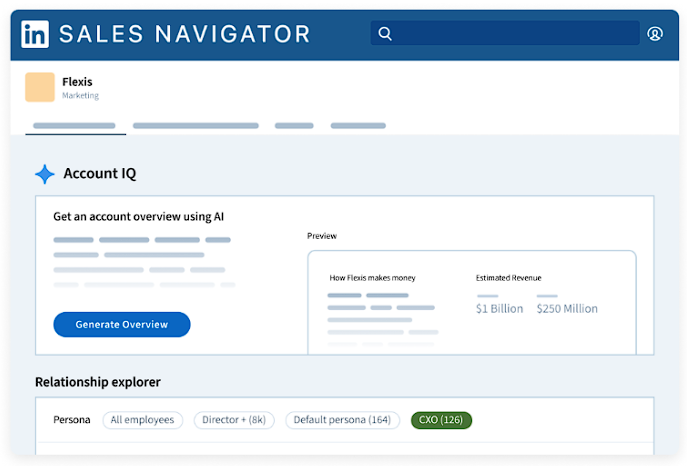Deselect the green CXO (126) chip
Screen dimensions: 687x466
coord(441,420)
